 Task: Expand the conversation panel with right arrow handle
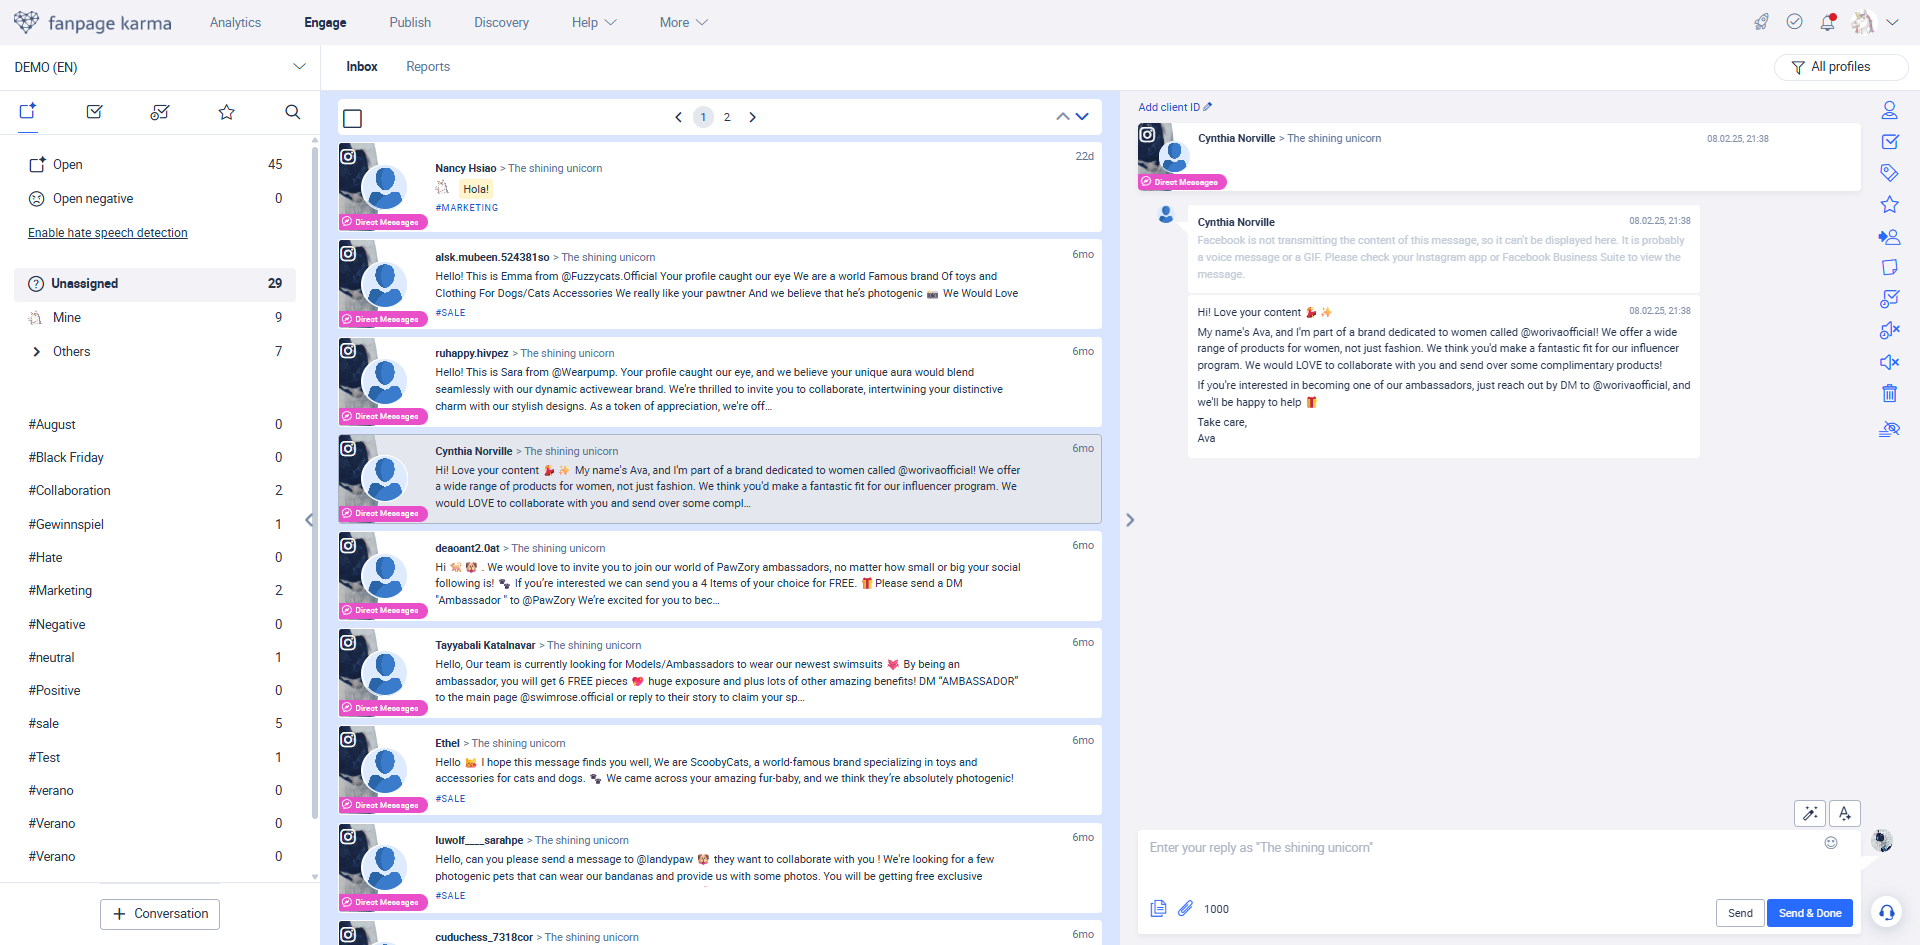(x=1130, y=520)
